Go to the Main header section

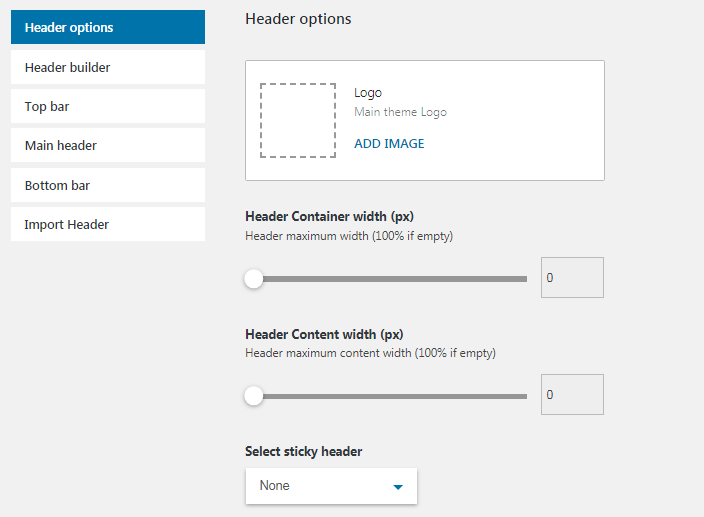coord(107,145)
